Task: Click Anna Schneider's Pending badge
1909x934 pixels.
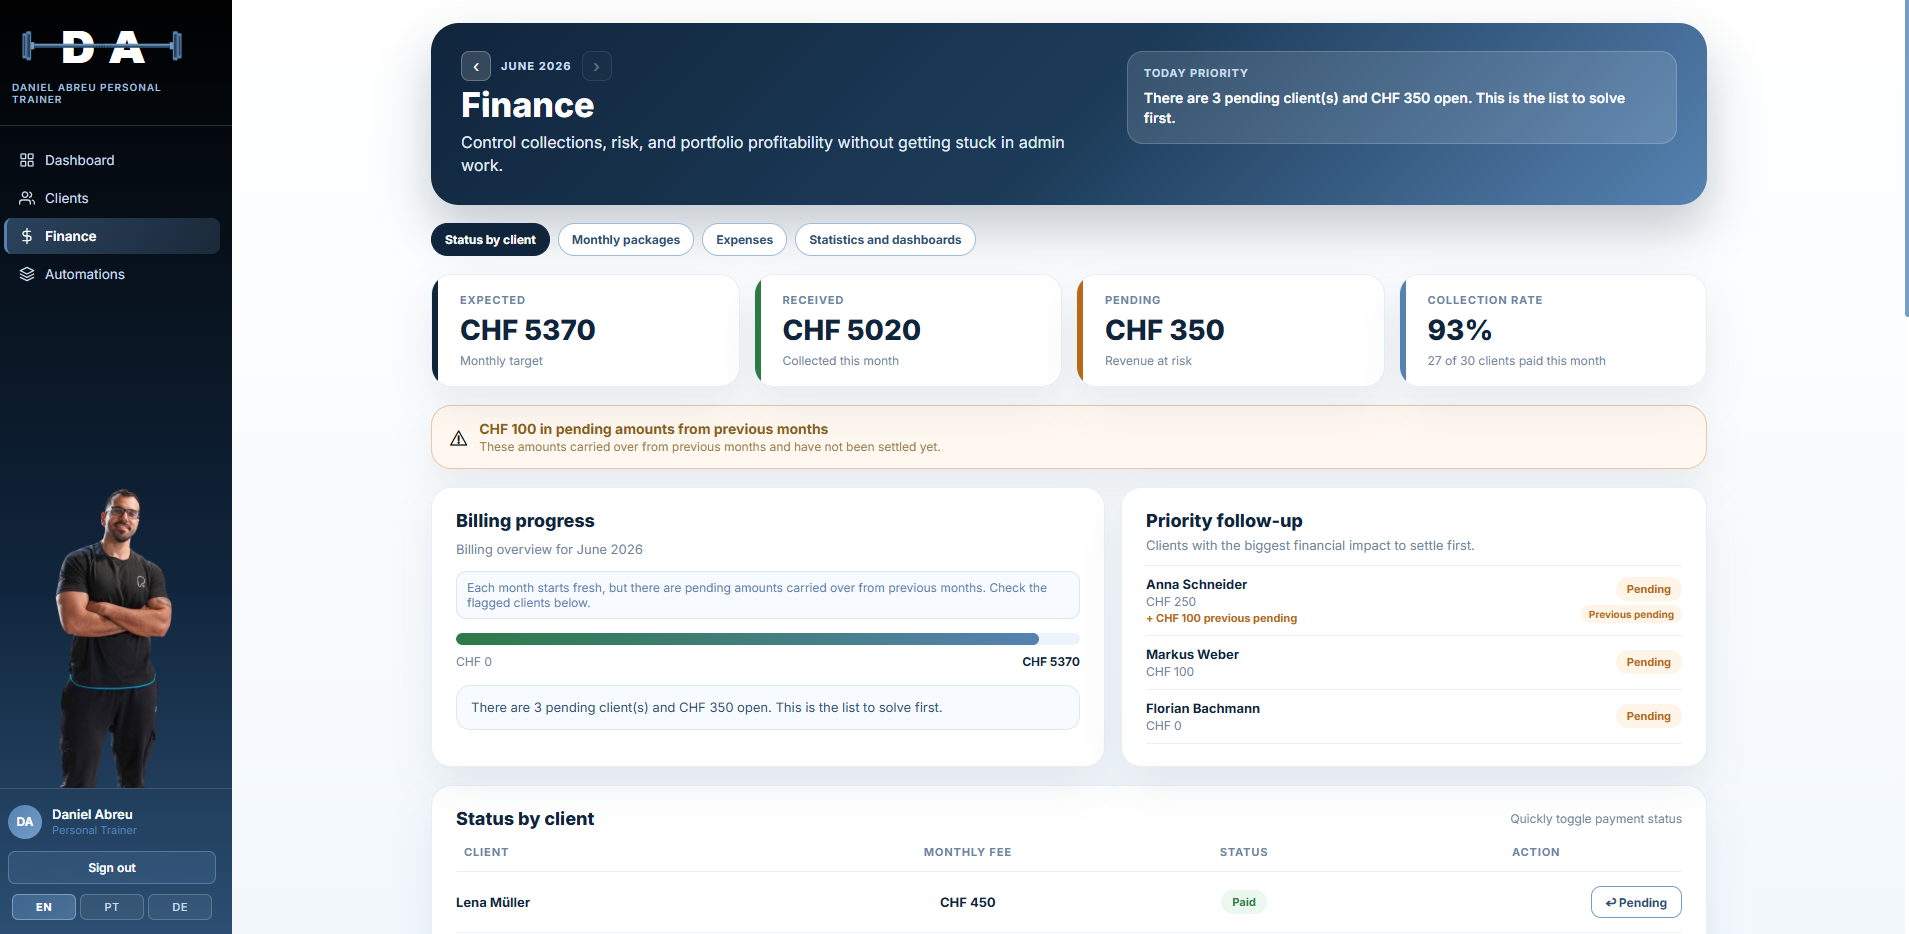Action: 1648,589
